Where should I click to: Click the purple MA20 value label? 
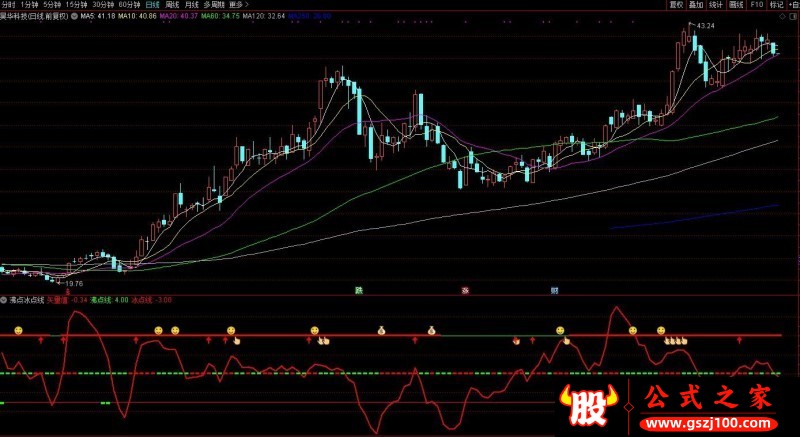pos(179,16)
